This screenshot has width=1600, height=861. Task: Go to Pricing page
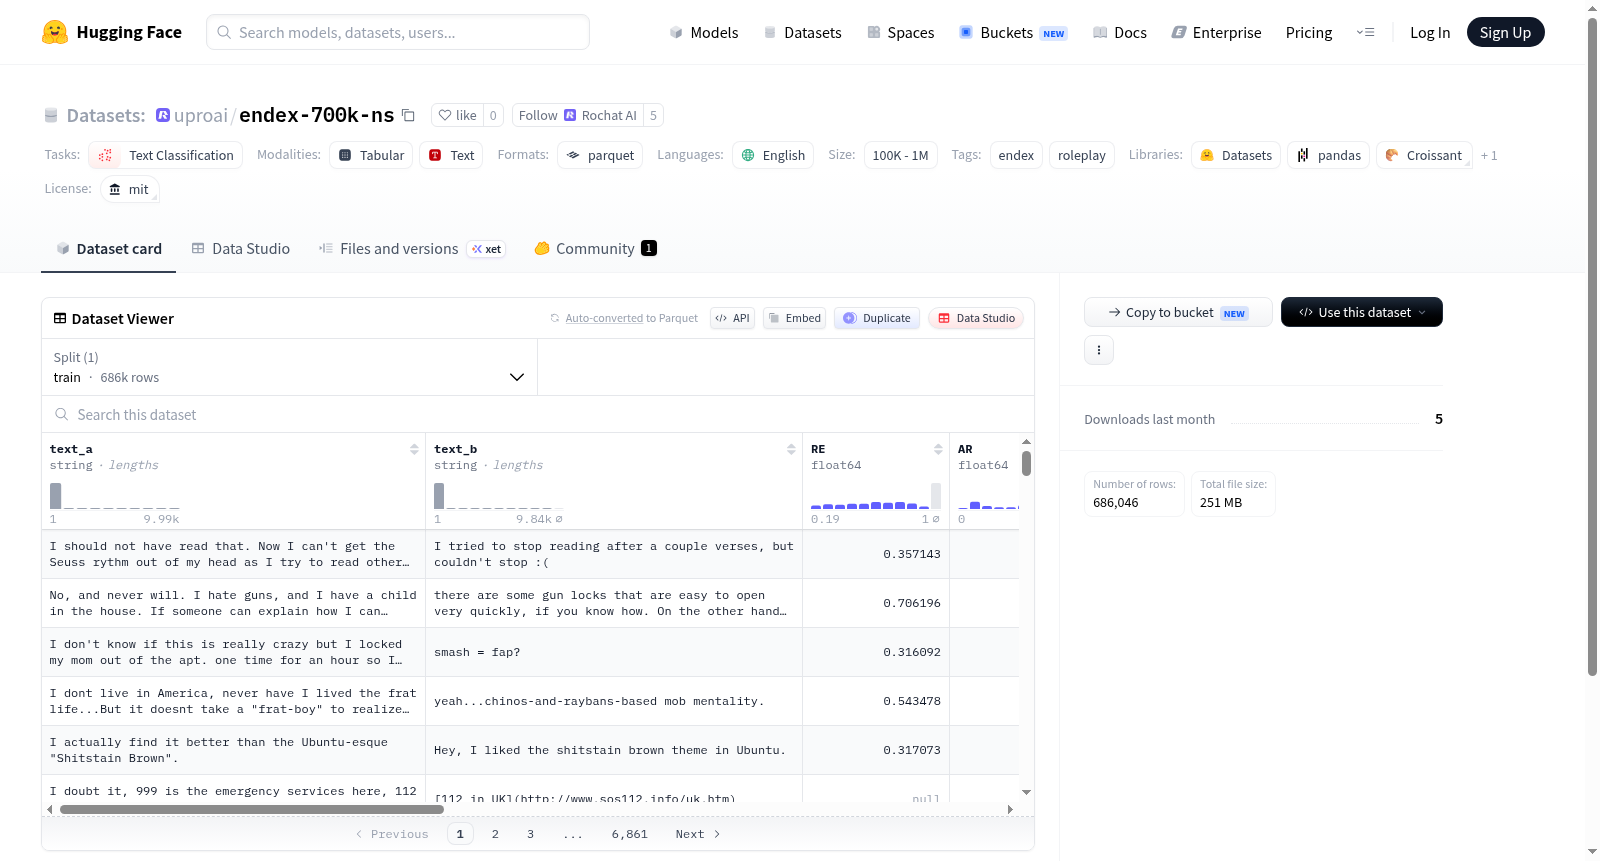[x=1309, y=32]
